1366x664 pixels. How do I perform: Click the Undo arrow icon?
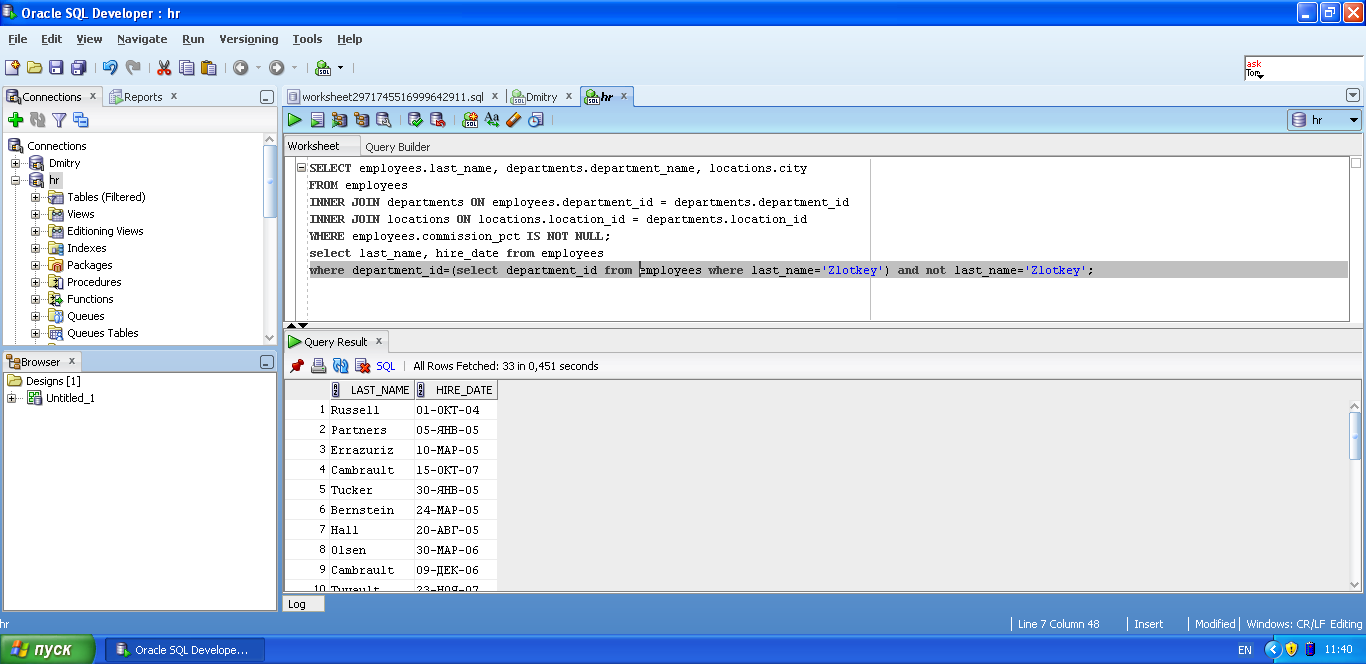(x=110, y=68)
